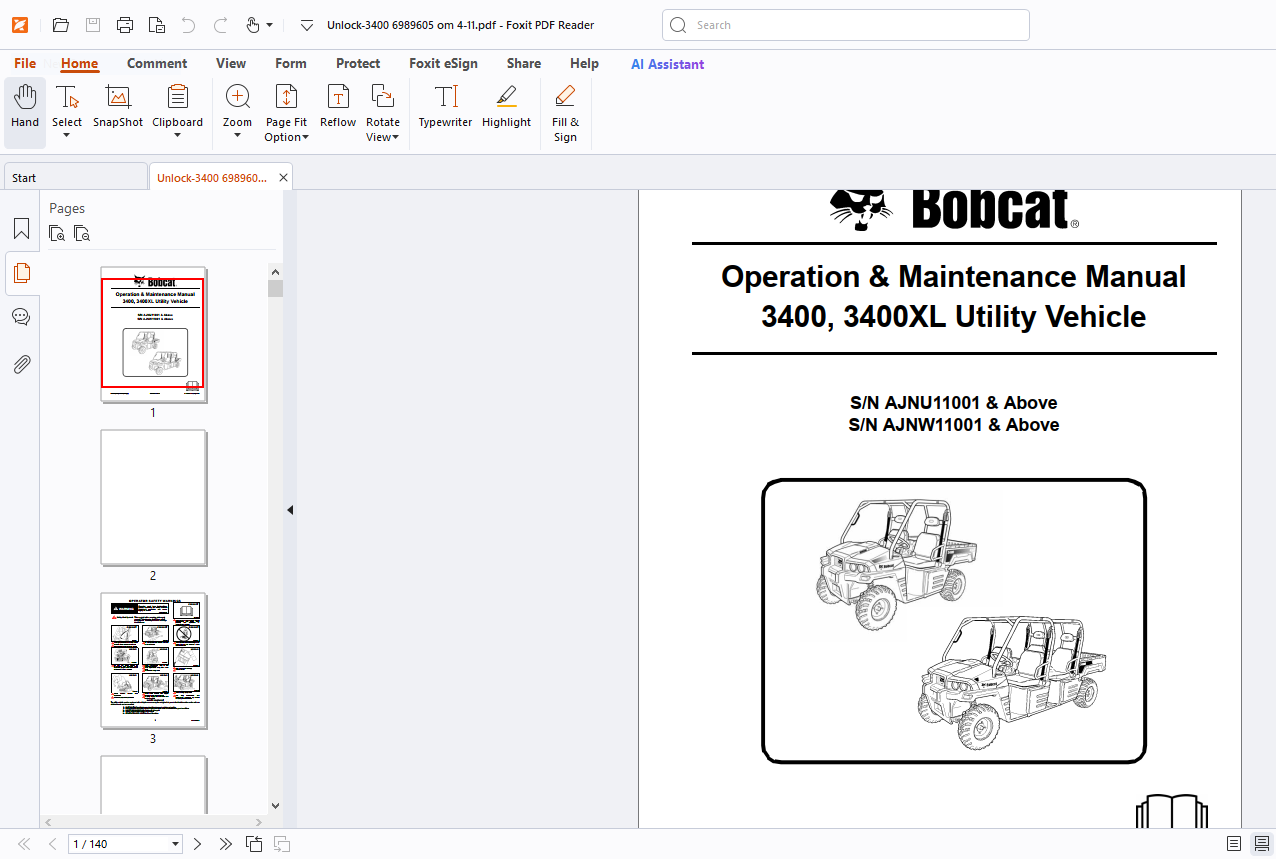This screenshot has width=1276, height=859.
Task: Open the Attachments paperclip panel
Action: [21, 363]
